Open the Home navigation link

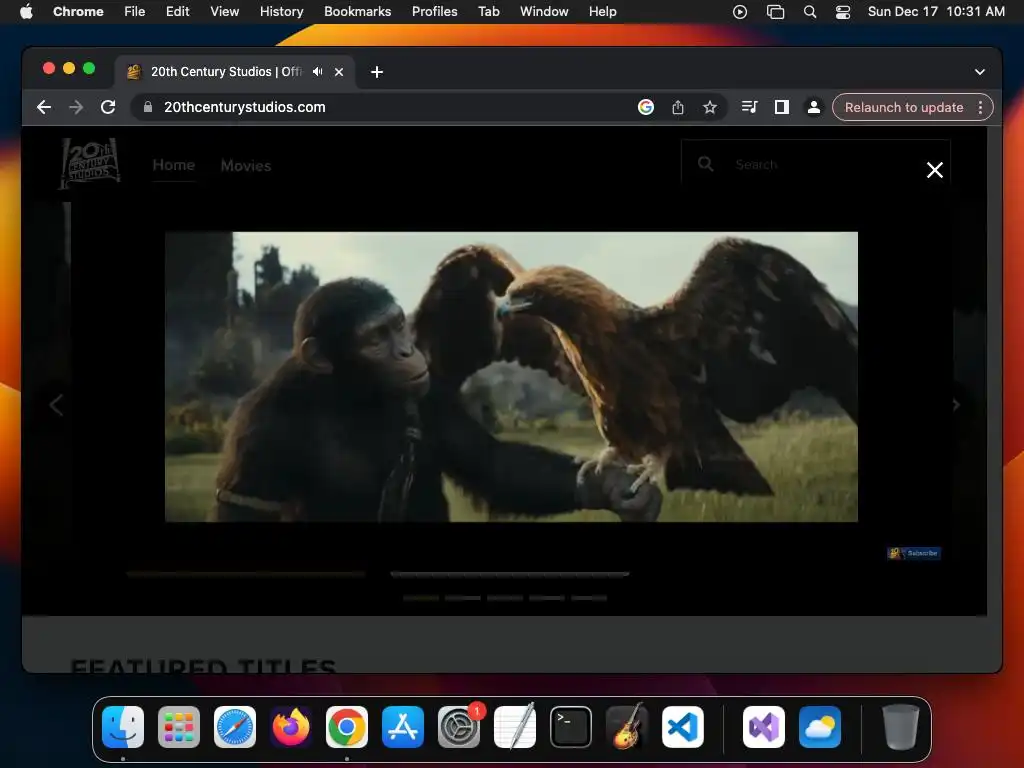click(x=174, y=165)
